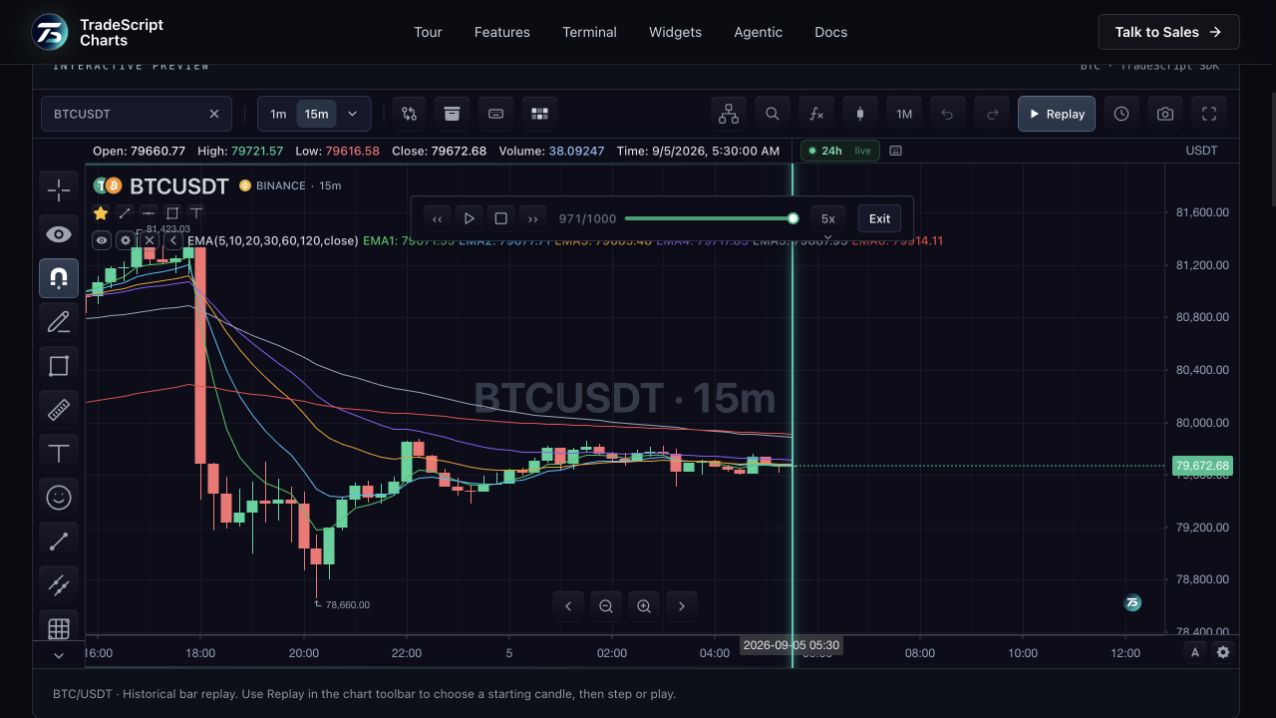Click the small keyboard icon beside live badge

coord(896,151)
